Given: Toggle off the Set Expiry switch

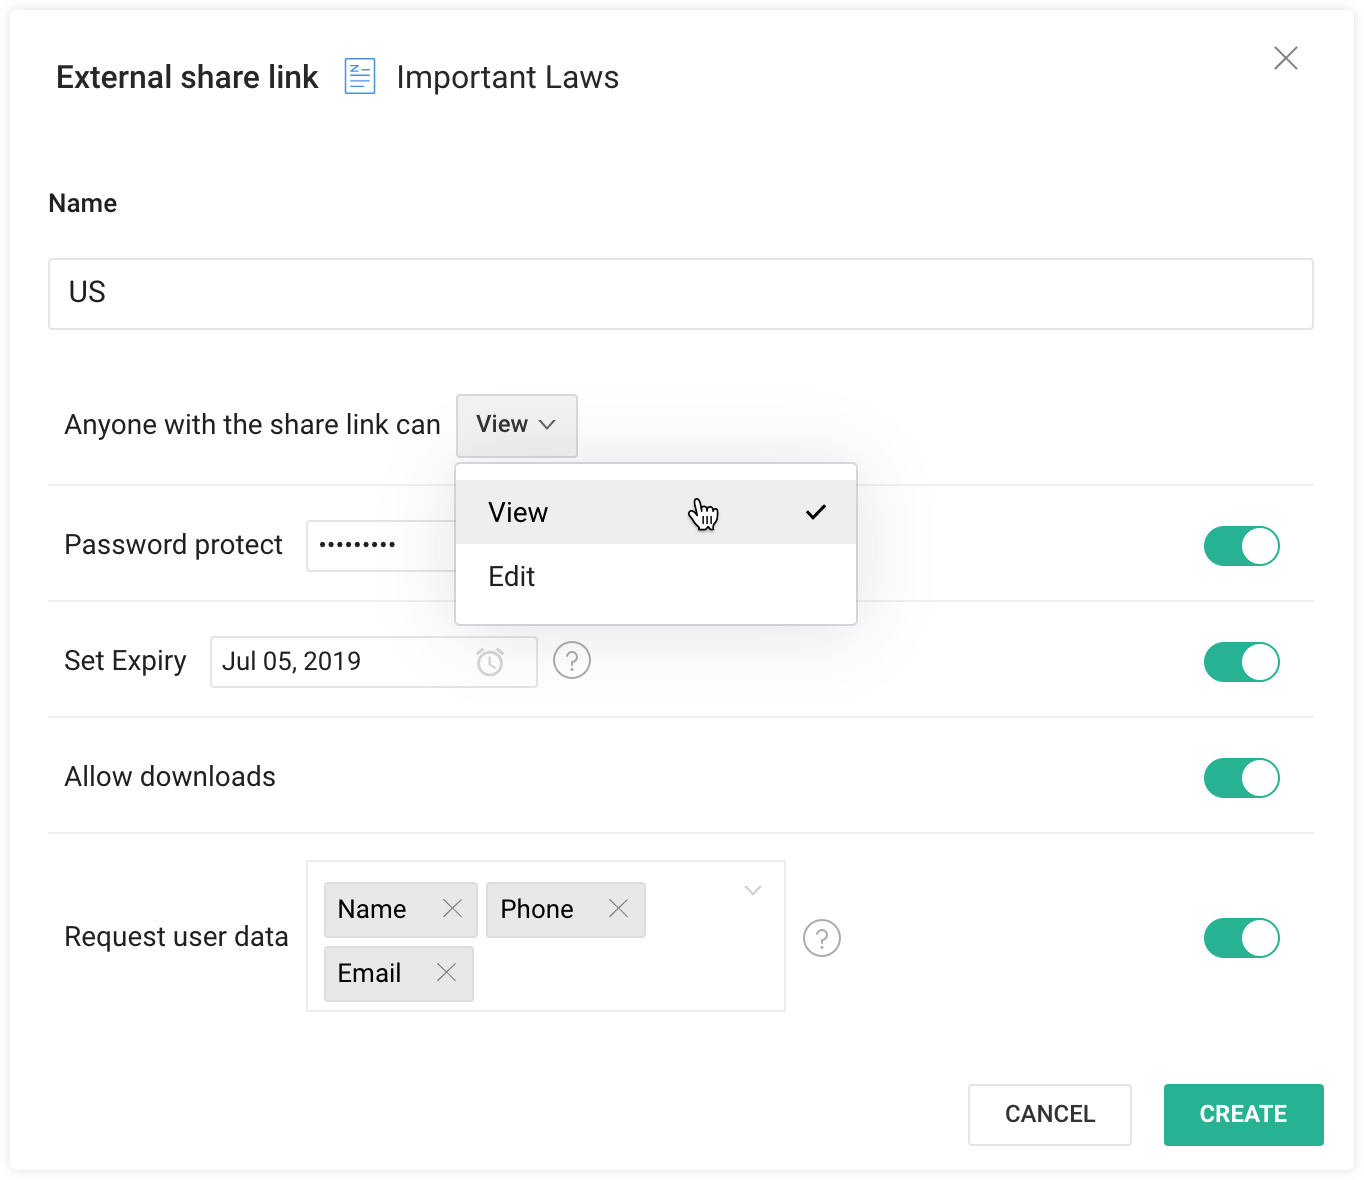Looking at the screenshot, I should (x=1241, y=661).
